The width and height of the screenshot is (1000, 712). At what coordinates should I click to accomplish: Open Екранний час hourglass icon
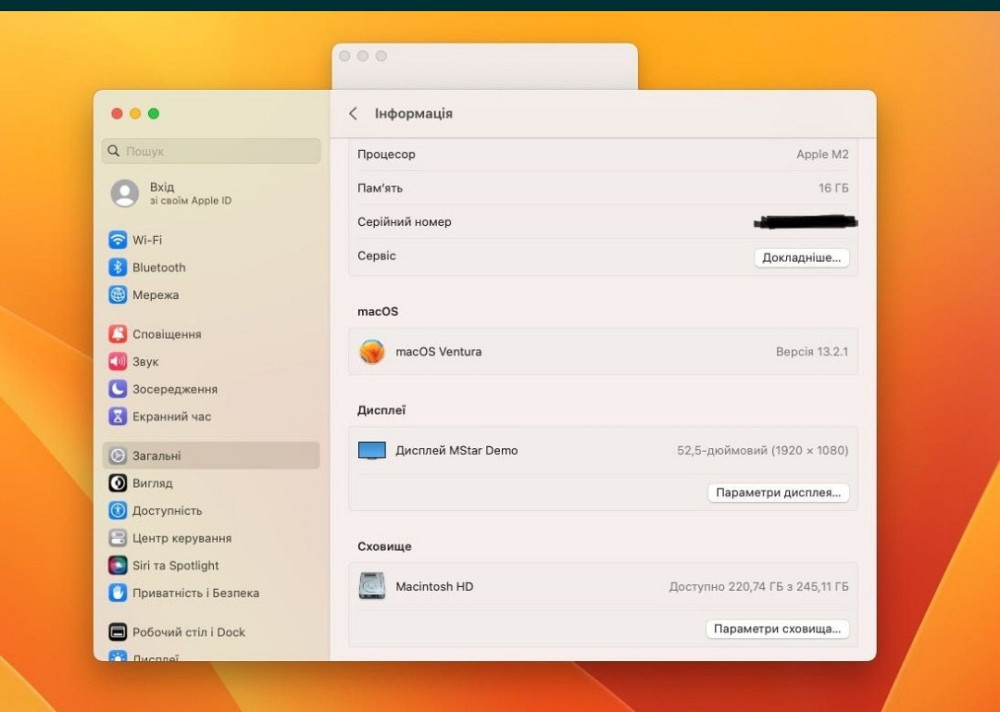118,417
